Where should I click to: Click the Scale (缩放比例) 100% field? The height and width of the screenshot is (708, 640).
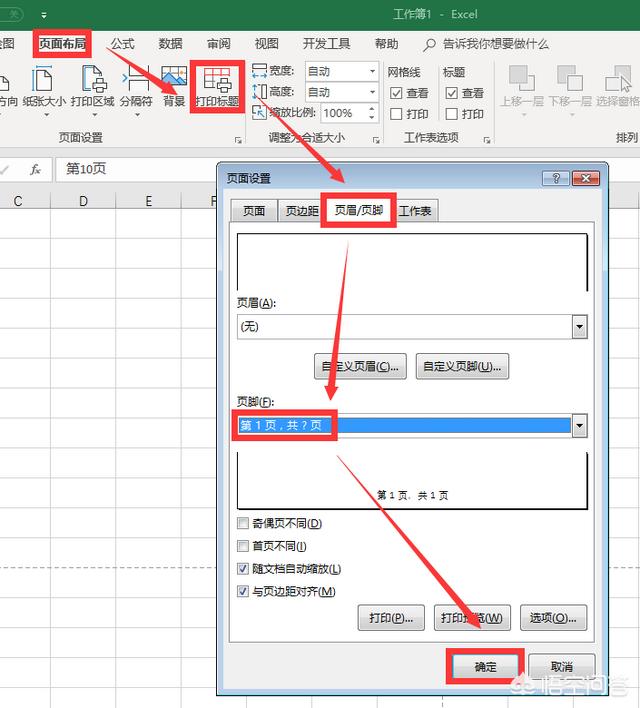[344, 113]
